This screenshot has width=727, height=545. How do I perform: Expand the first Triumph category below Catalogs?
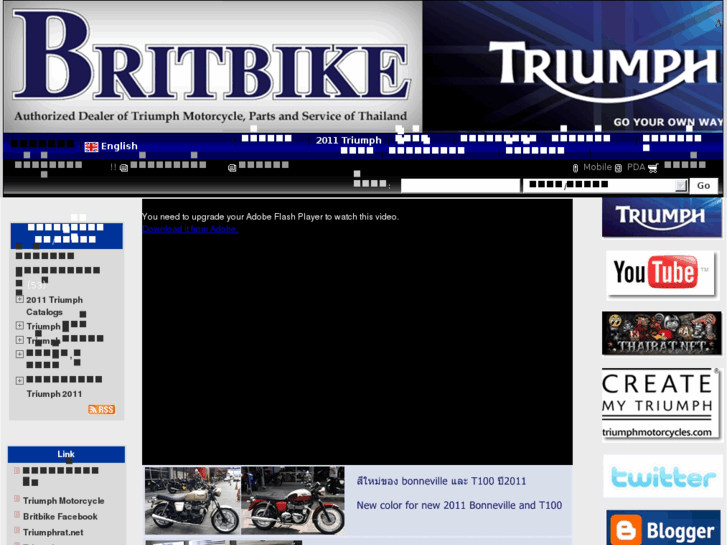(x=19, y=326)
